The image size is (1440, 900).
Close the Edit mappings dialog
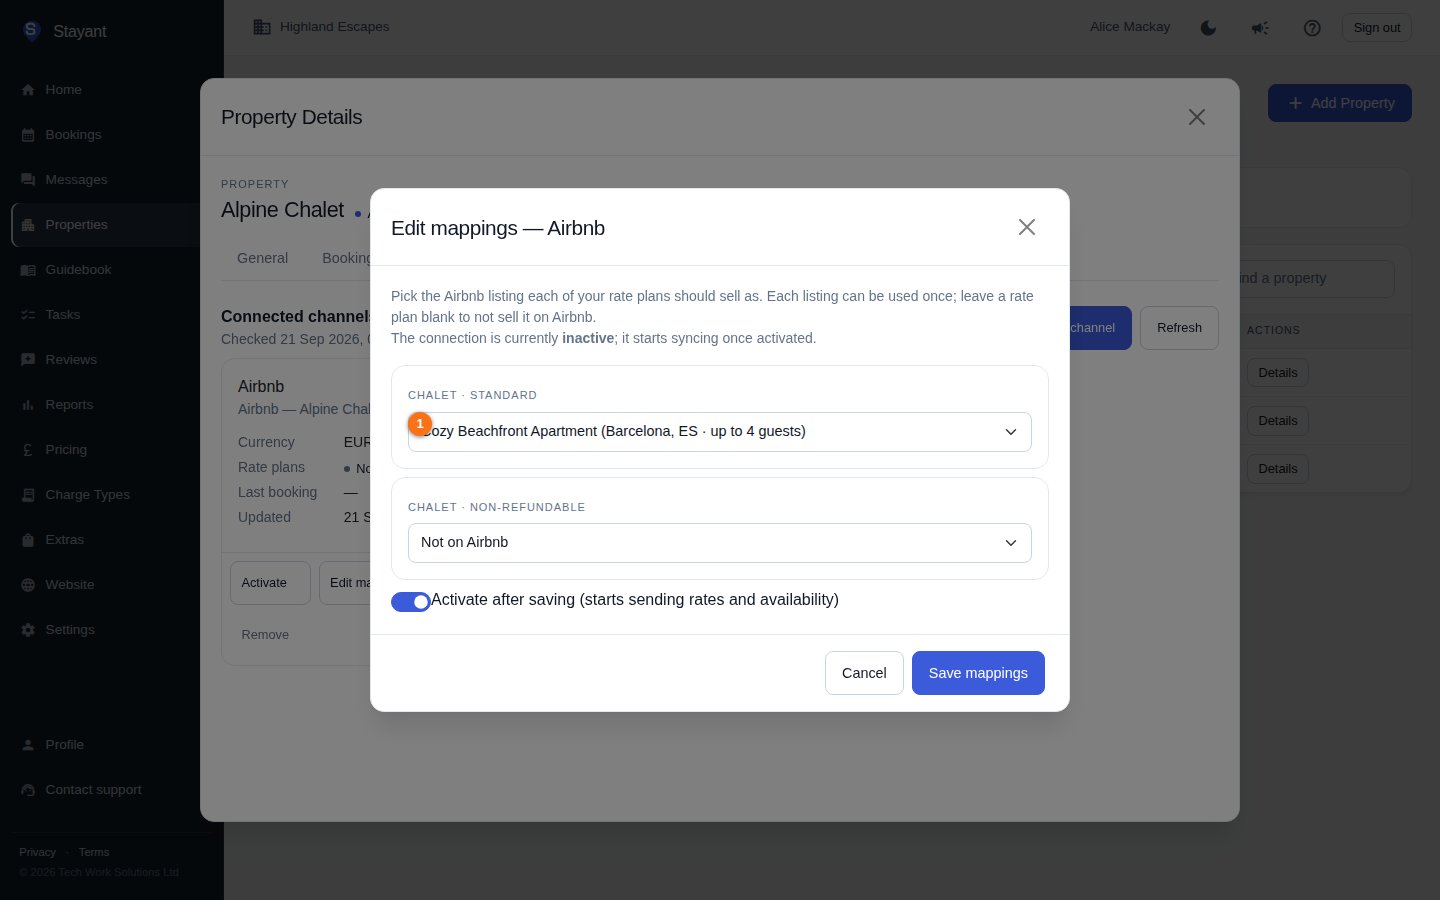[1027, 227]
